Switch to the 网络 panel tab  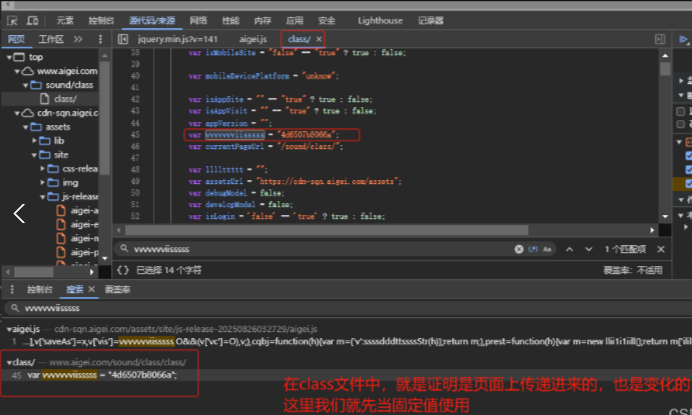198,20
